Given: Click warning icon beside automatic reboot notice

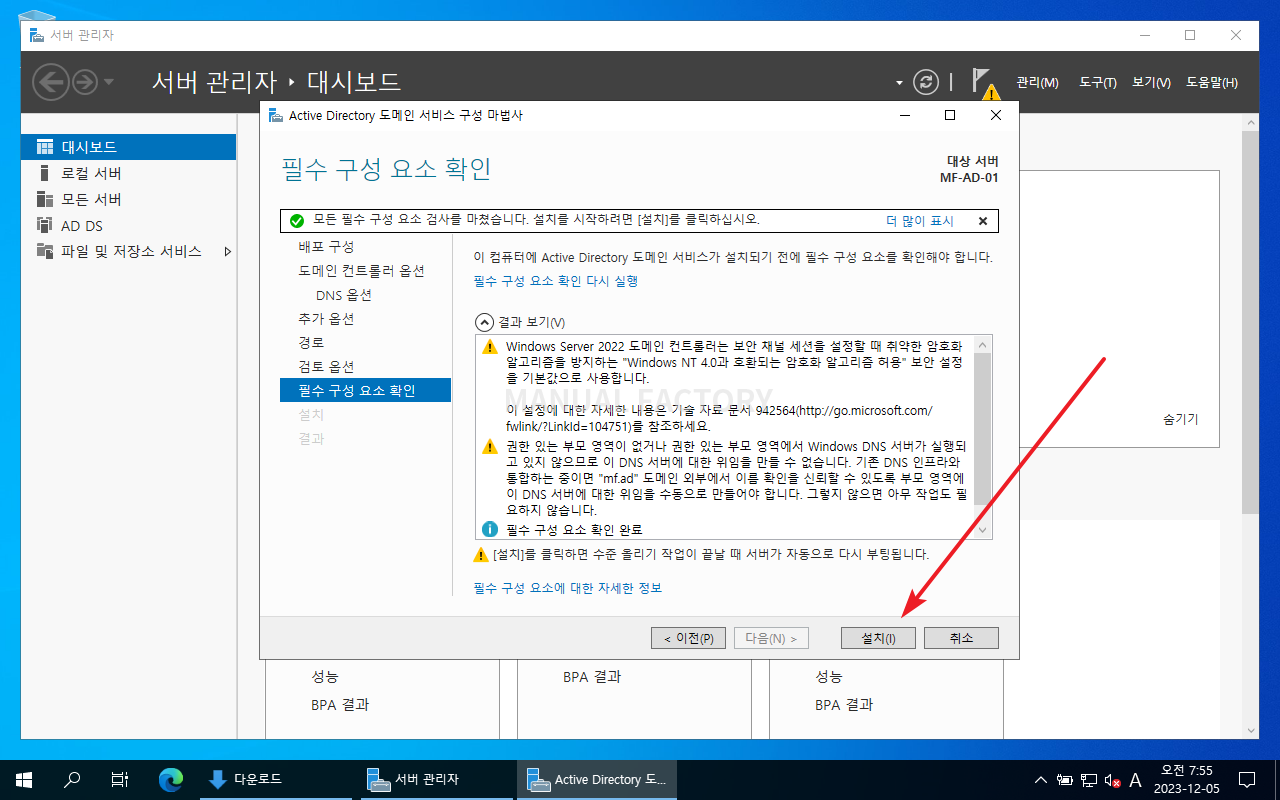Looking at the screenshot, I should [x=481, y=554].
